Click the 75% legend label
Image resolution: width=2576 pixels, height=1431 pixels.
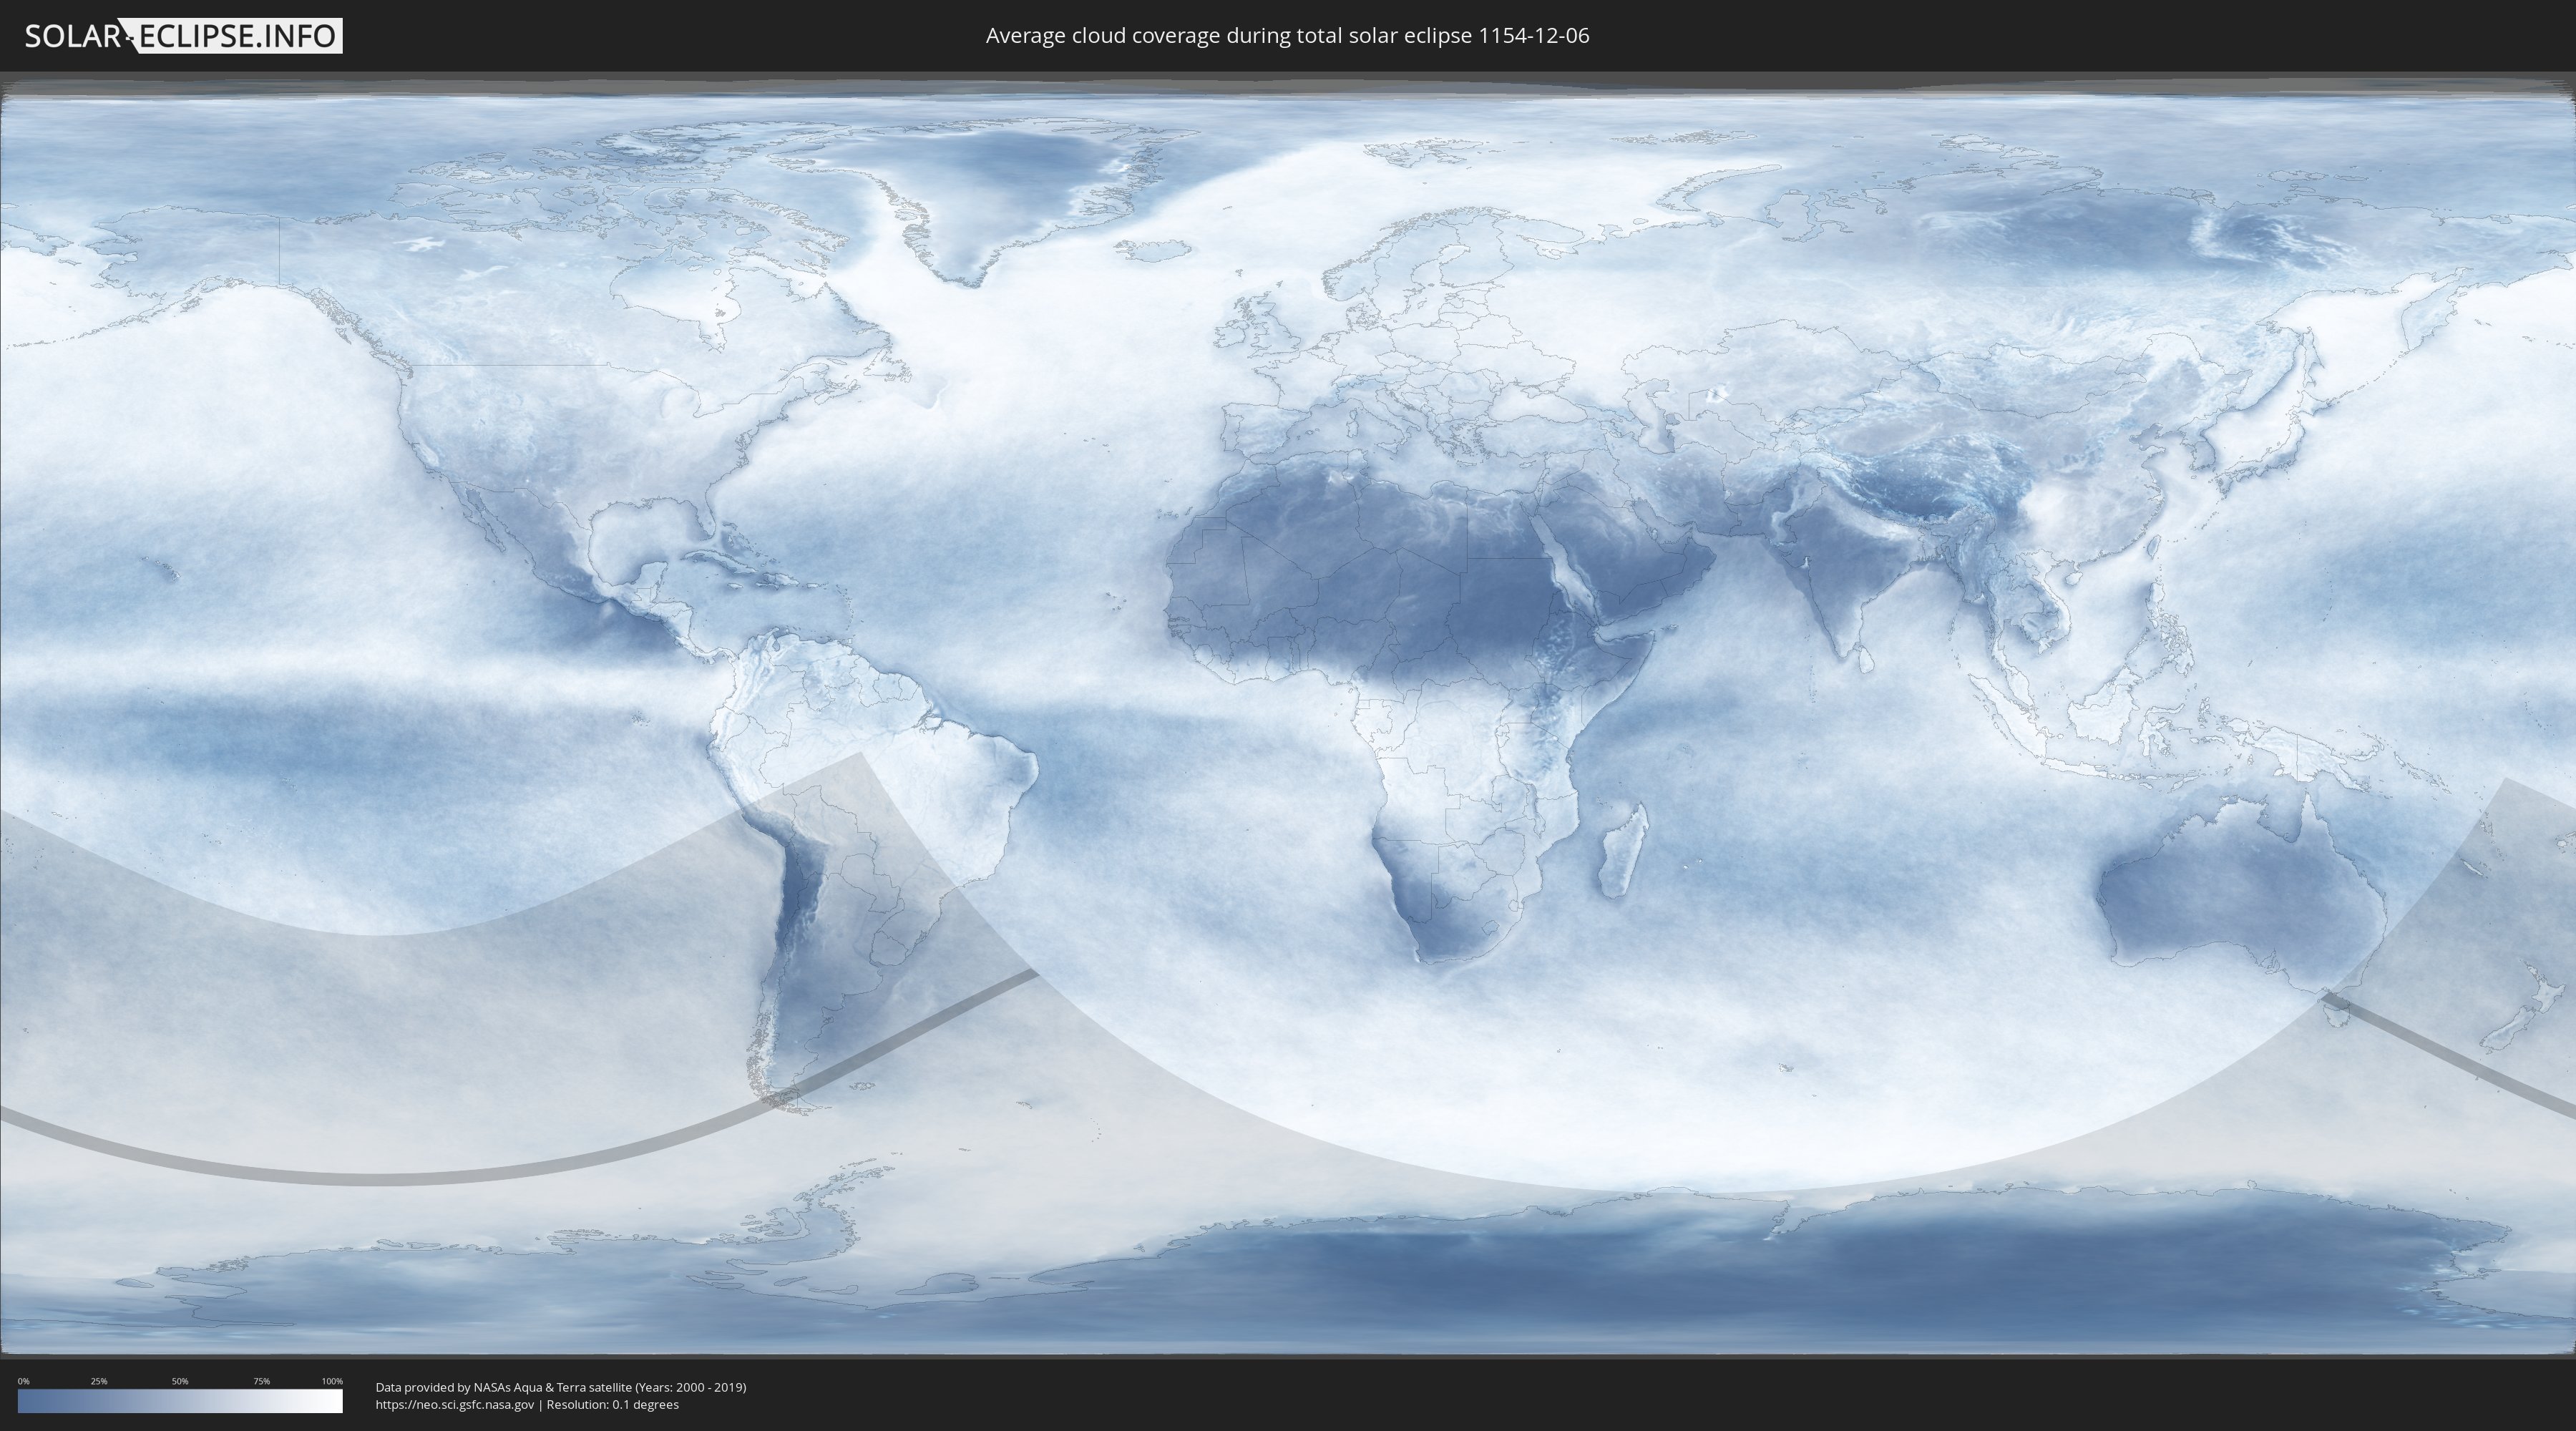(261, 1381)
